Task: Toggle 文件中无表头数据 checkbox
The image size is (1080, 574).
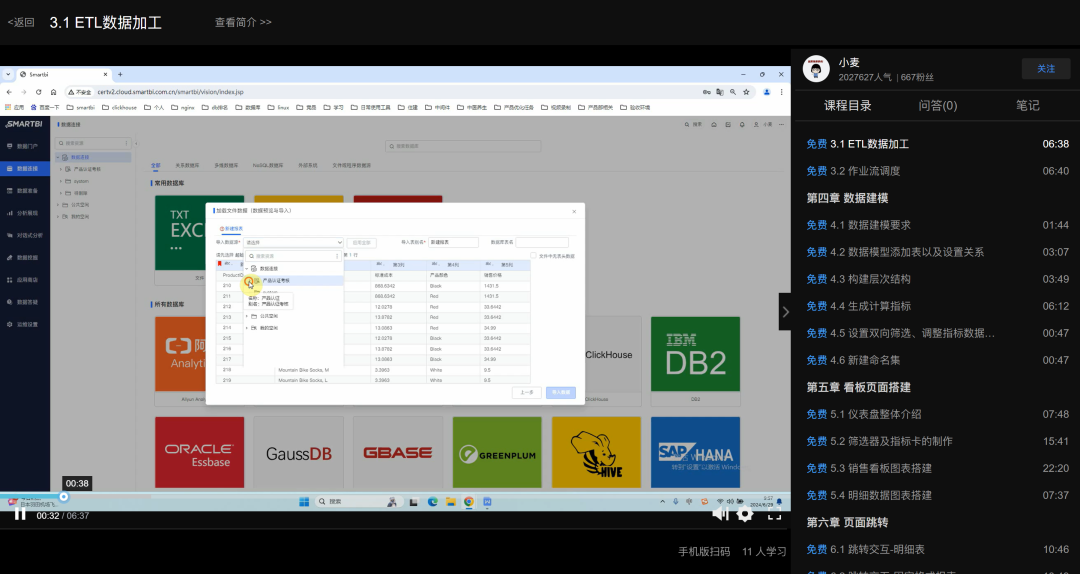Action: [x=533, y=256]
